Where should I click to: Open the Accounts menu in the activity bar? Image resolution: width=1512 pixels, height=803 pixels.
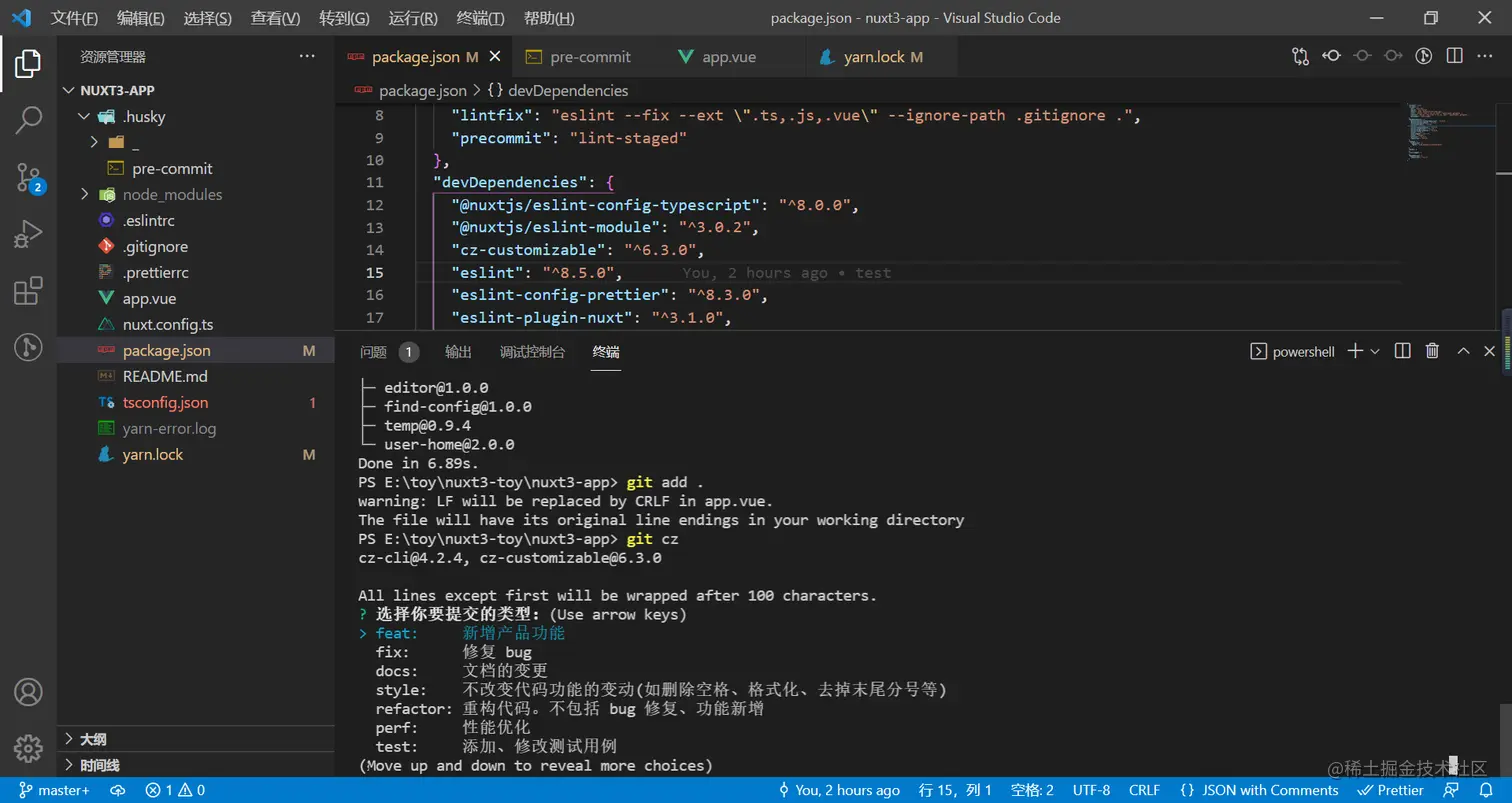tap(28, 692)
